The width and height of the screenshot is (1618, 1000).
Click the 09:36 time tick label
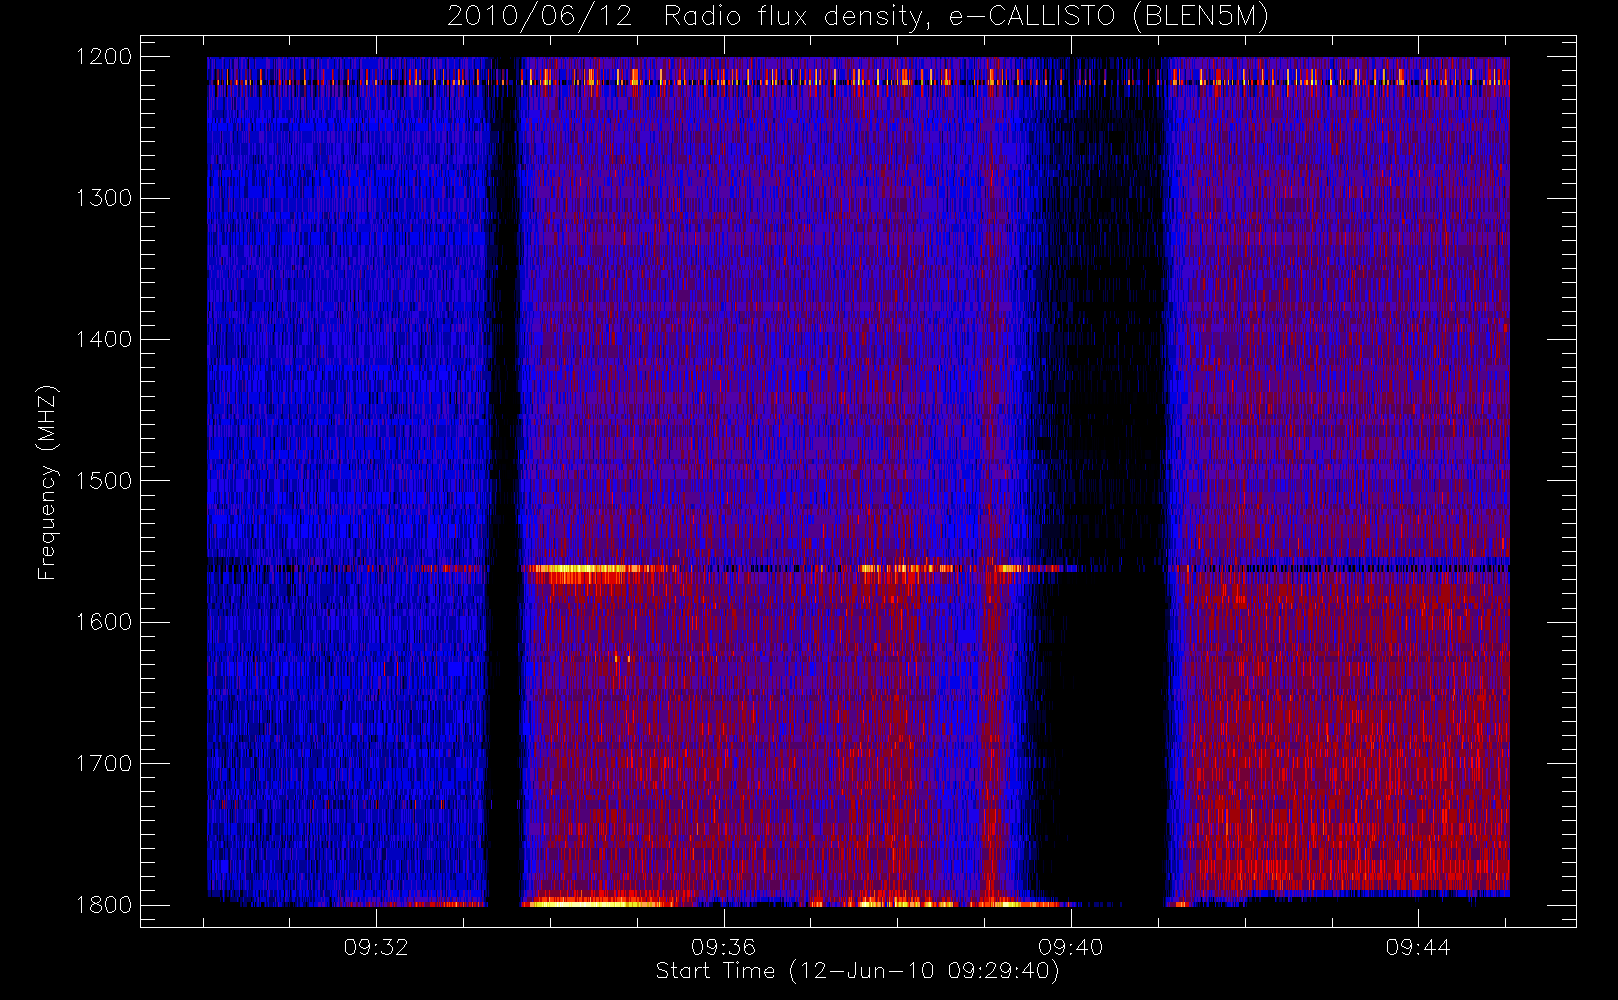click(723, 947)
